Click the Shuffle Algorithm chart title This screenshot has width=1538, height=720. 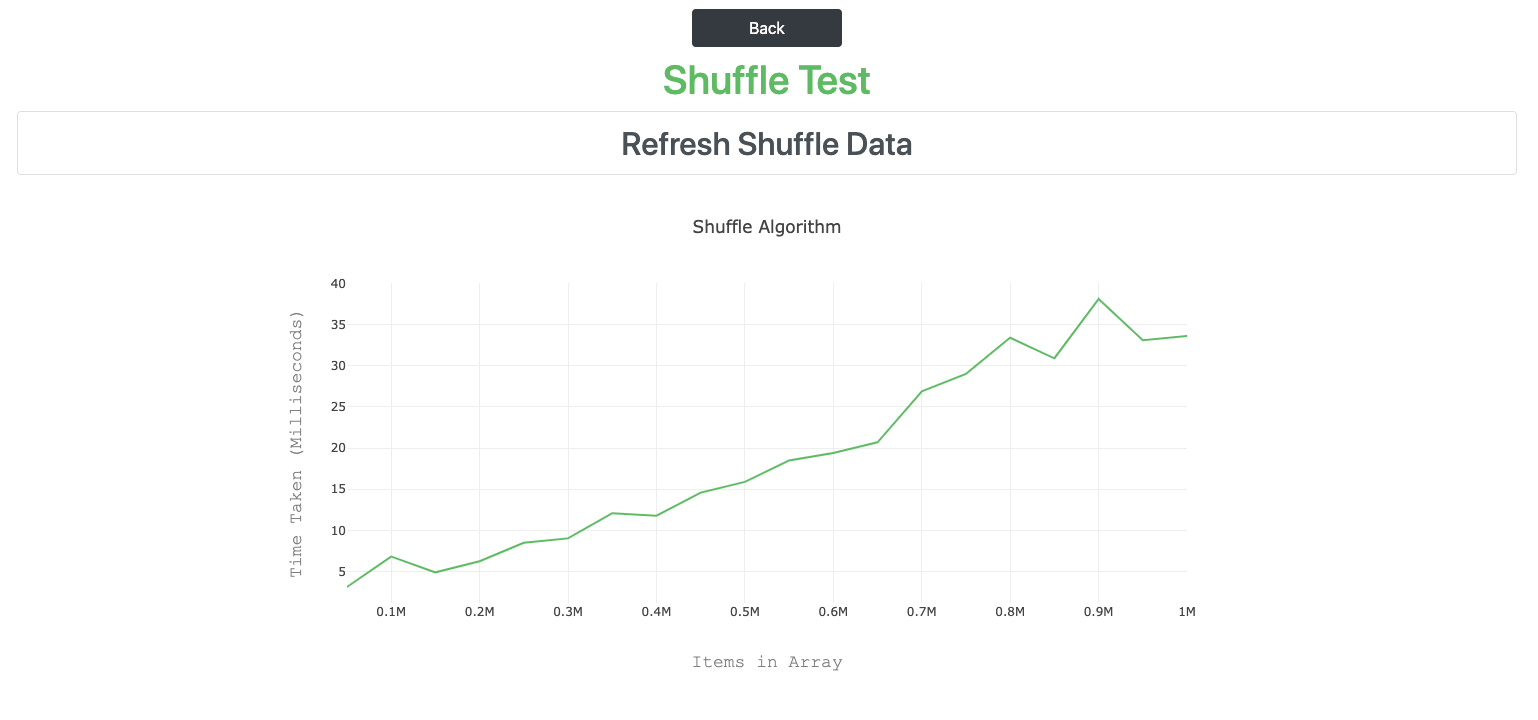click(766, 227)
